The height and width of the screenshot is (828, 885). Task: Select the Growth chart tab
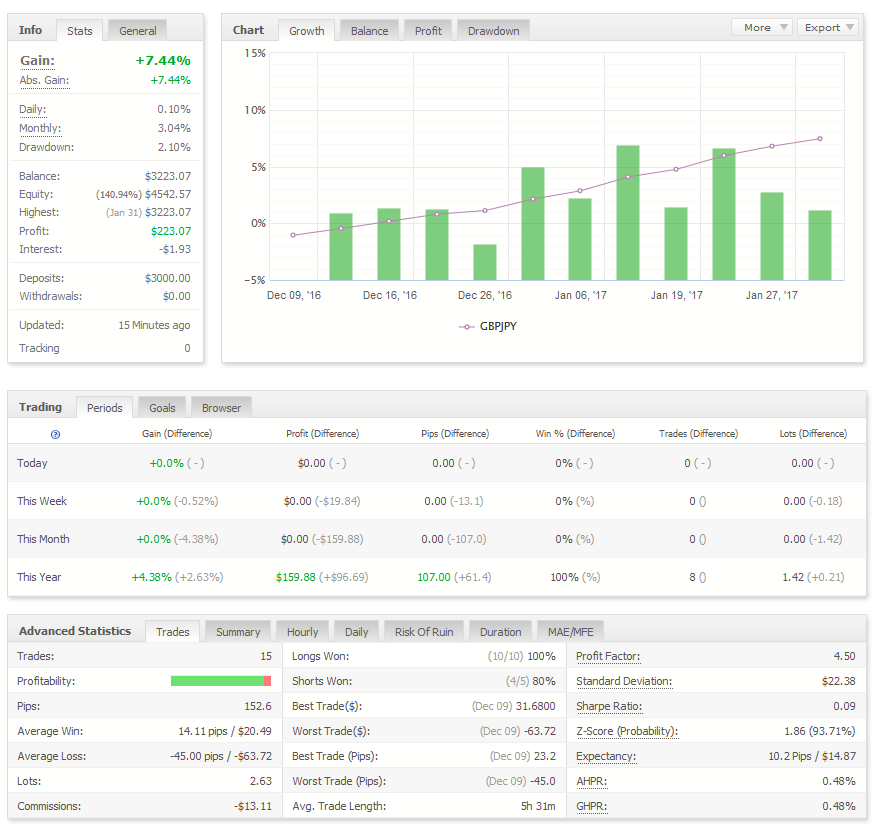point(306,31)
